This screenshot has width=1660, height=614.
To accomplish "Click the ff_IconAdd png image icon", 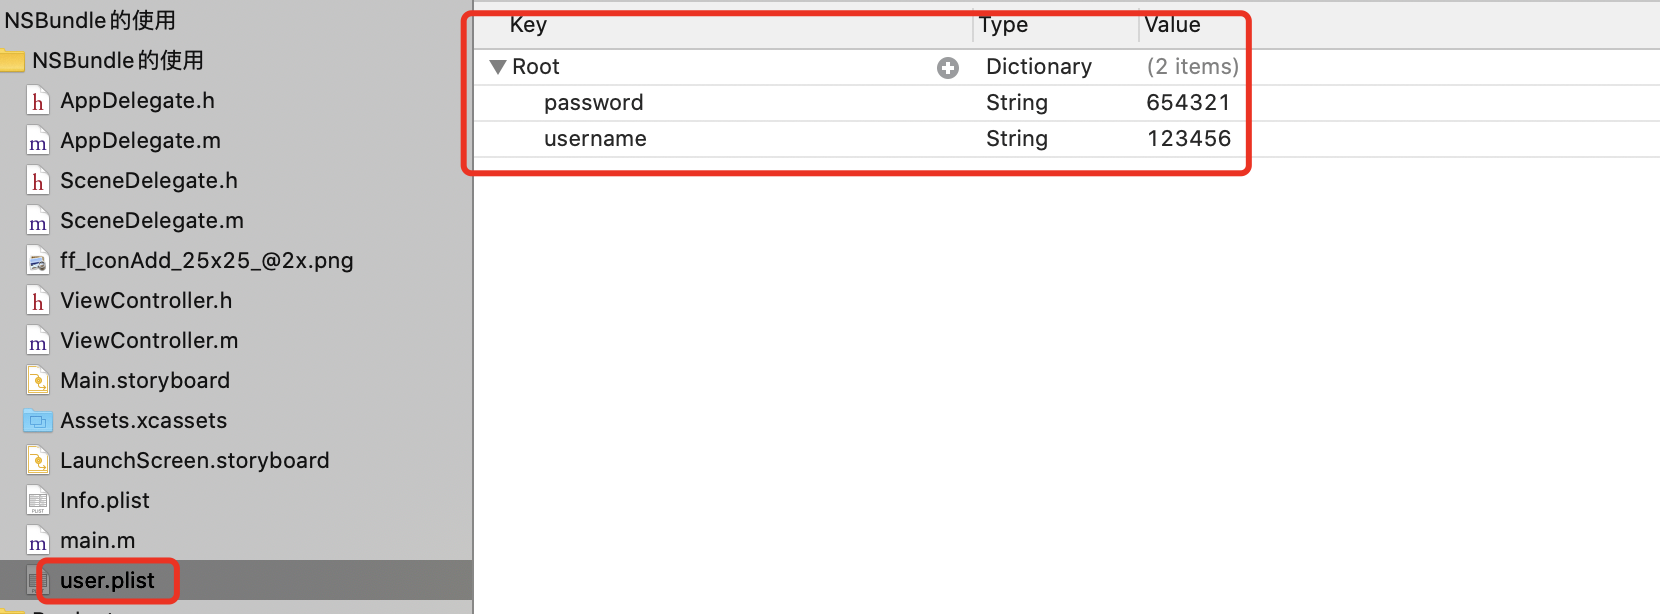I will (x=38, y=261).
